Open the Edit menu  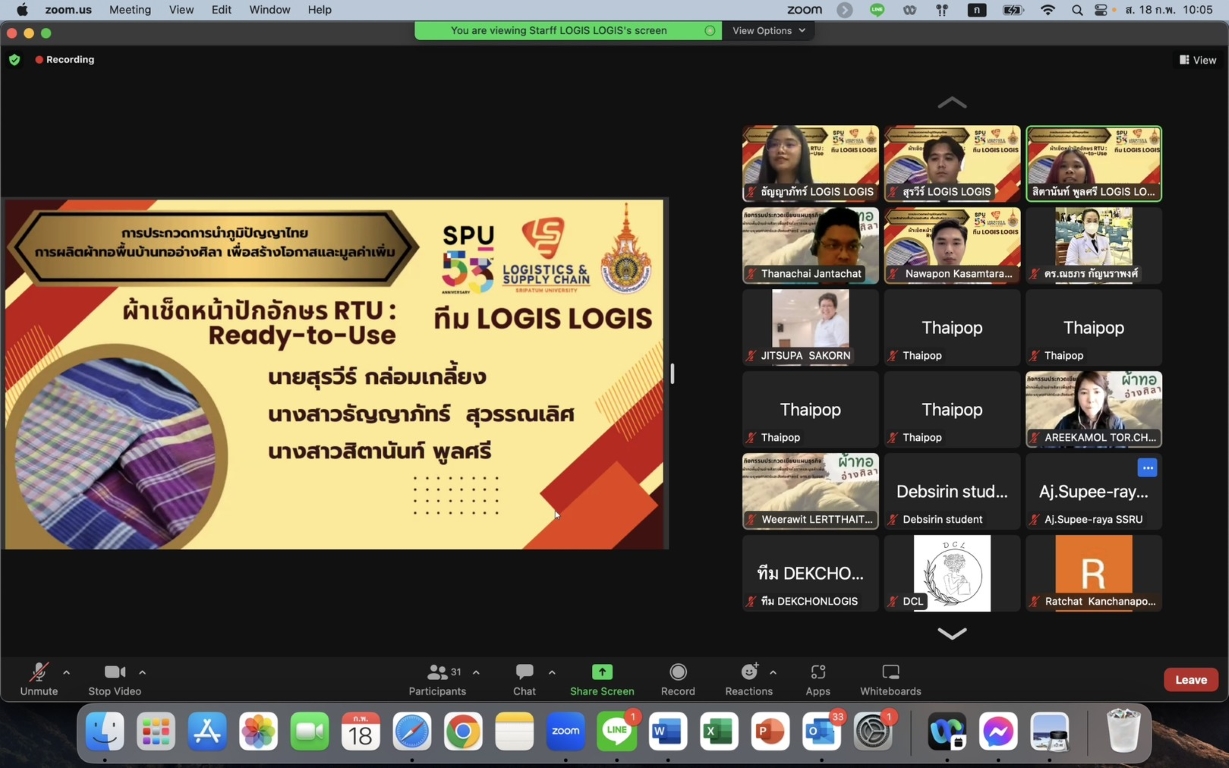click(x=222, y=10)
